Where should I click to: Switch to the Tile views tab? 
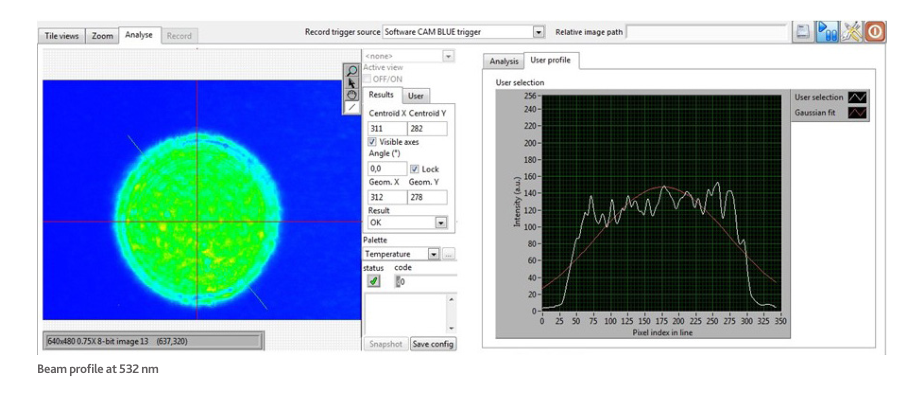click(x=61, y=36)
